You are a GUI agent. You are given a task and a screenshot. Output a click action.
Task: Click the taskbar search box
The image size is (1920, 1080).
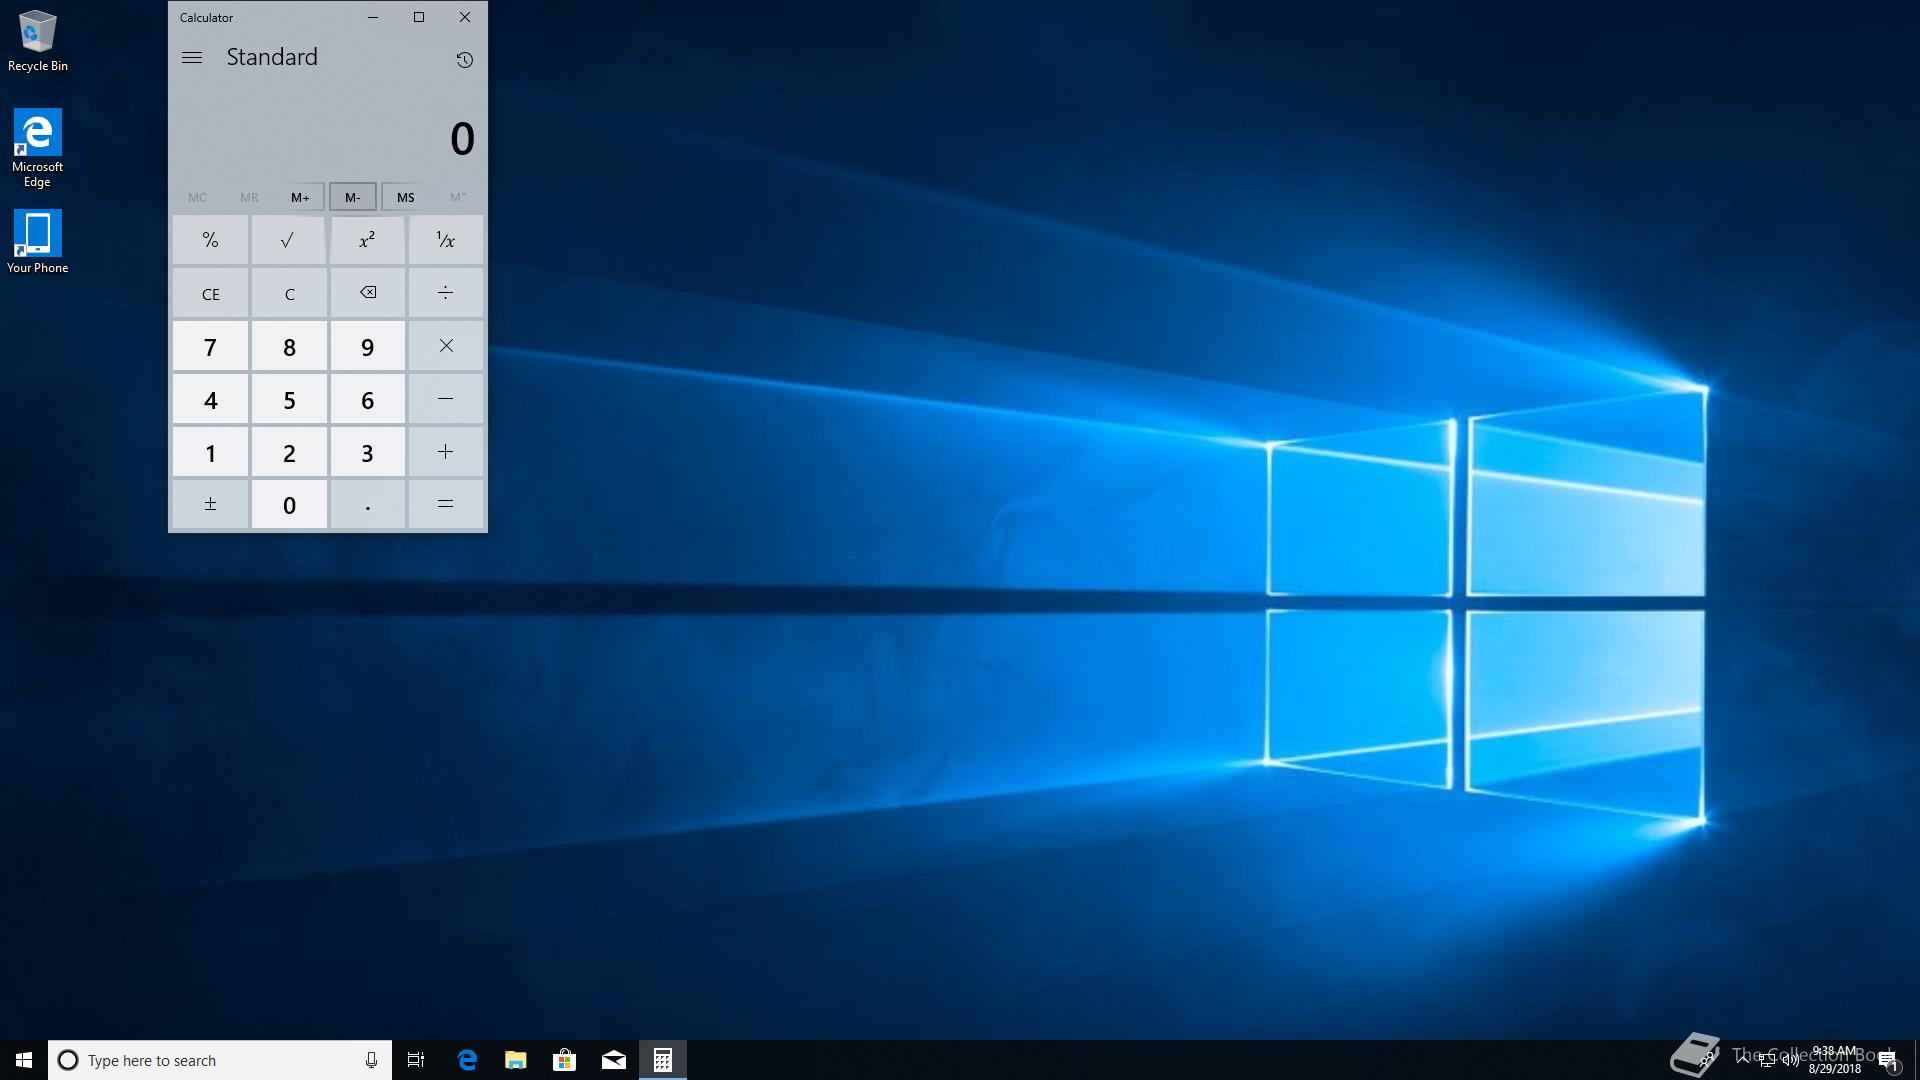coord(210,1060)
